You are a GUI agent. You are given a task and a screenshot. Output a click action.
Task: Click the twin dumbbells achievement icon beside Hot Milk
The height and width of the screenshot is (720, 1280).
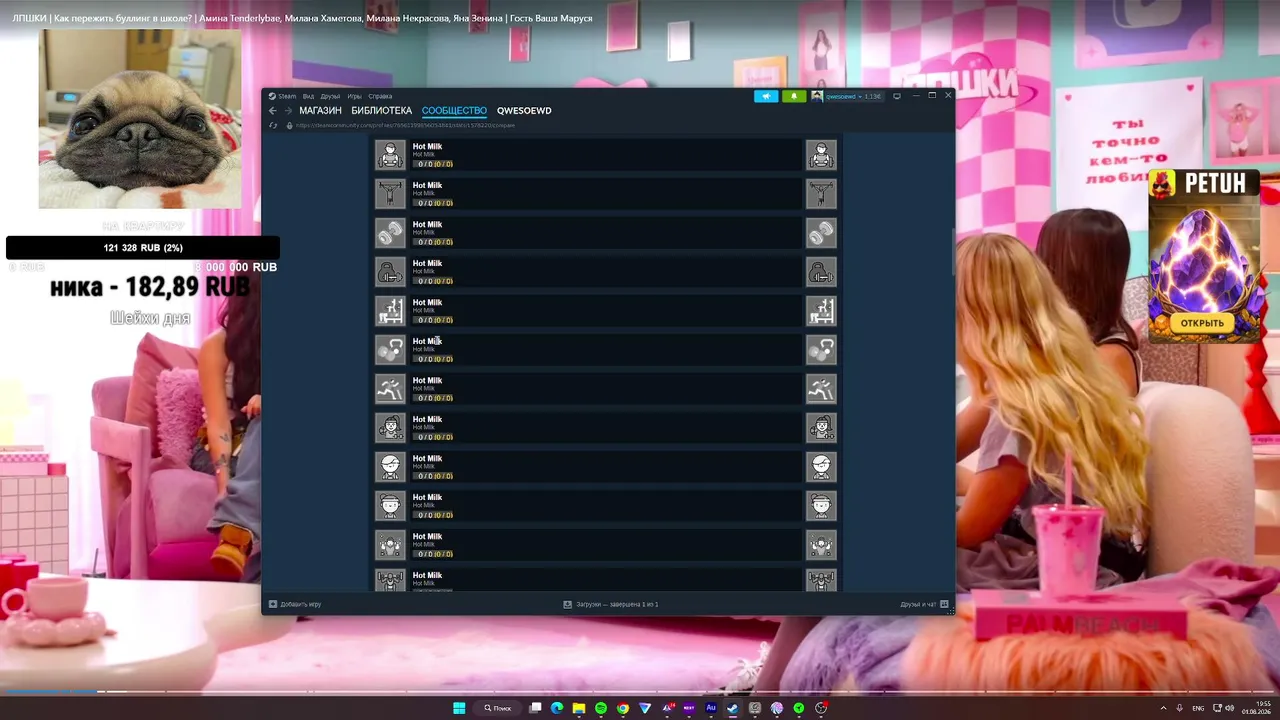tap(390, 233)
